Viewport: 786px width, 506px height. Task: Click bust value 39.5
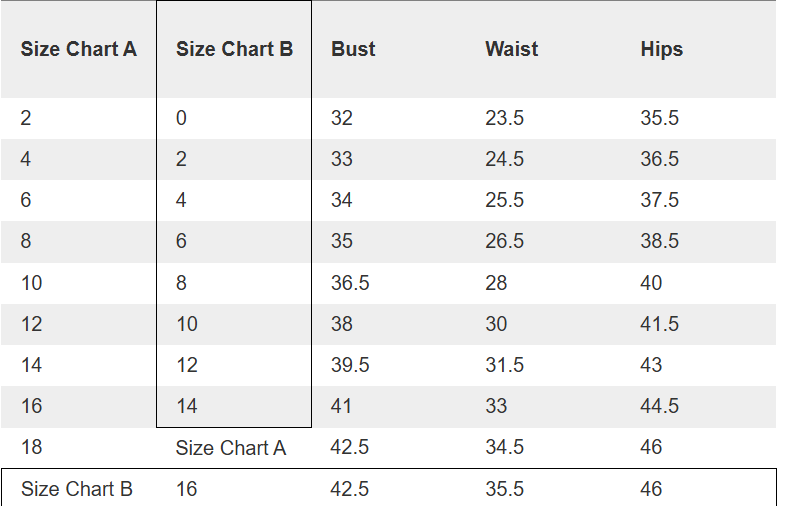point(350,365)
